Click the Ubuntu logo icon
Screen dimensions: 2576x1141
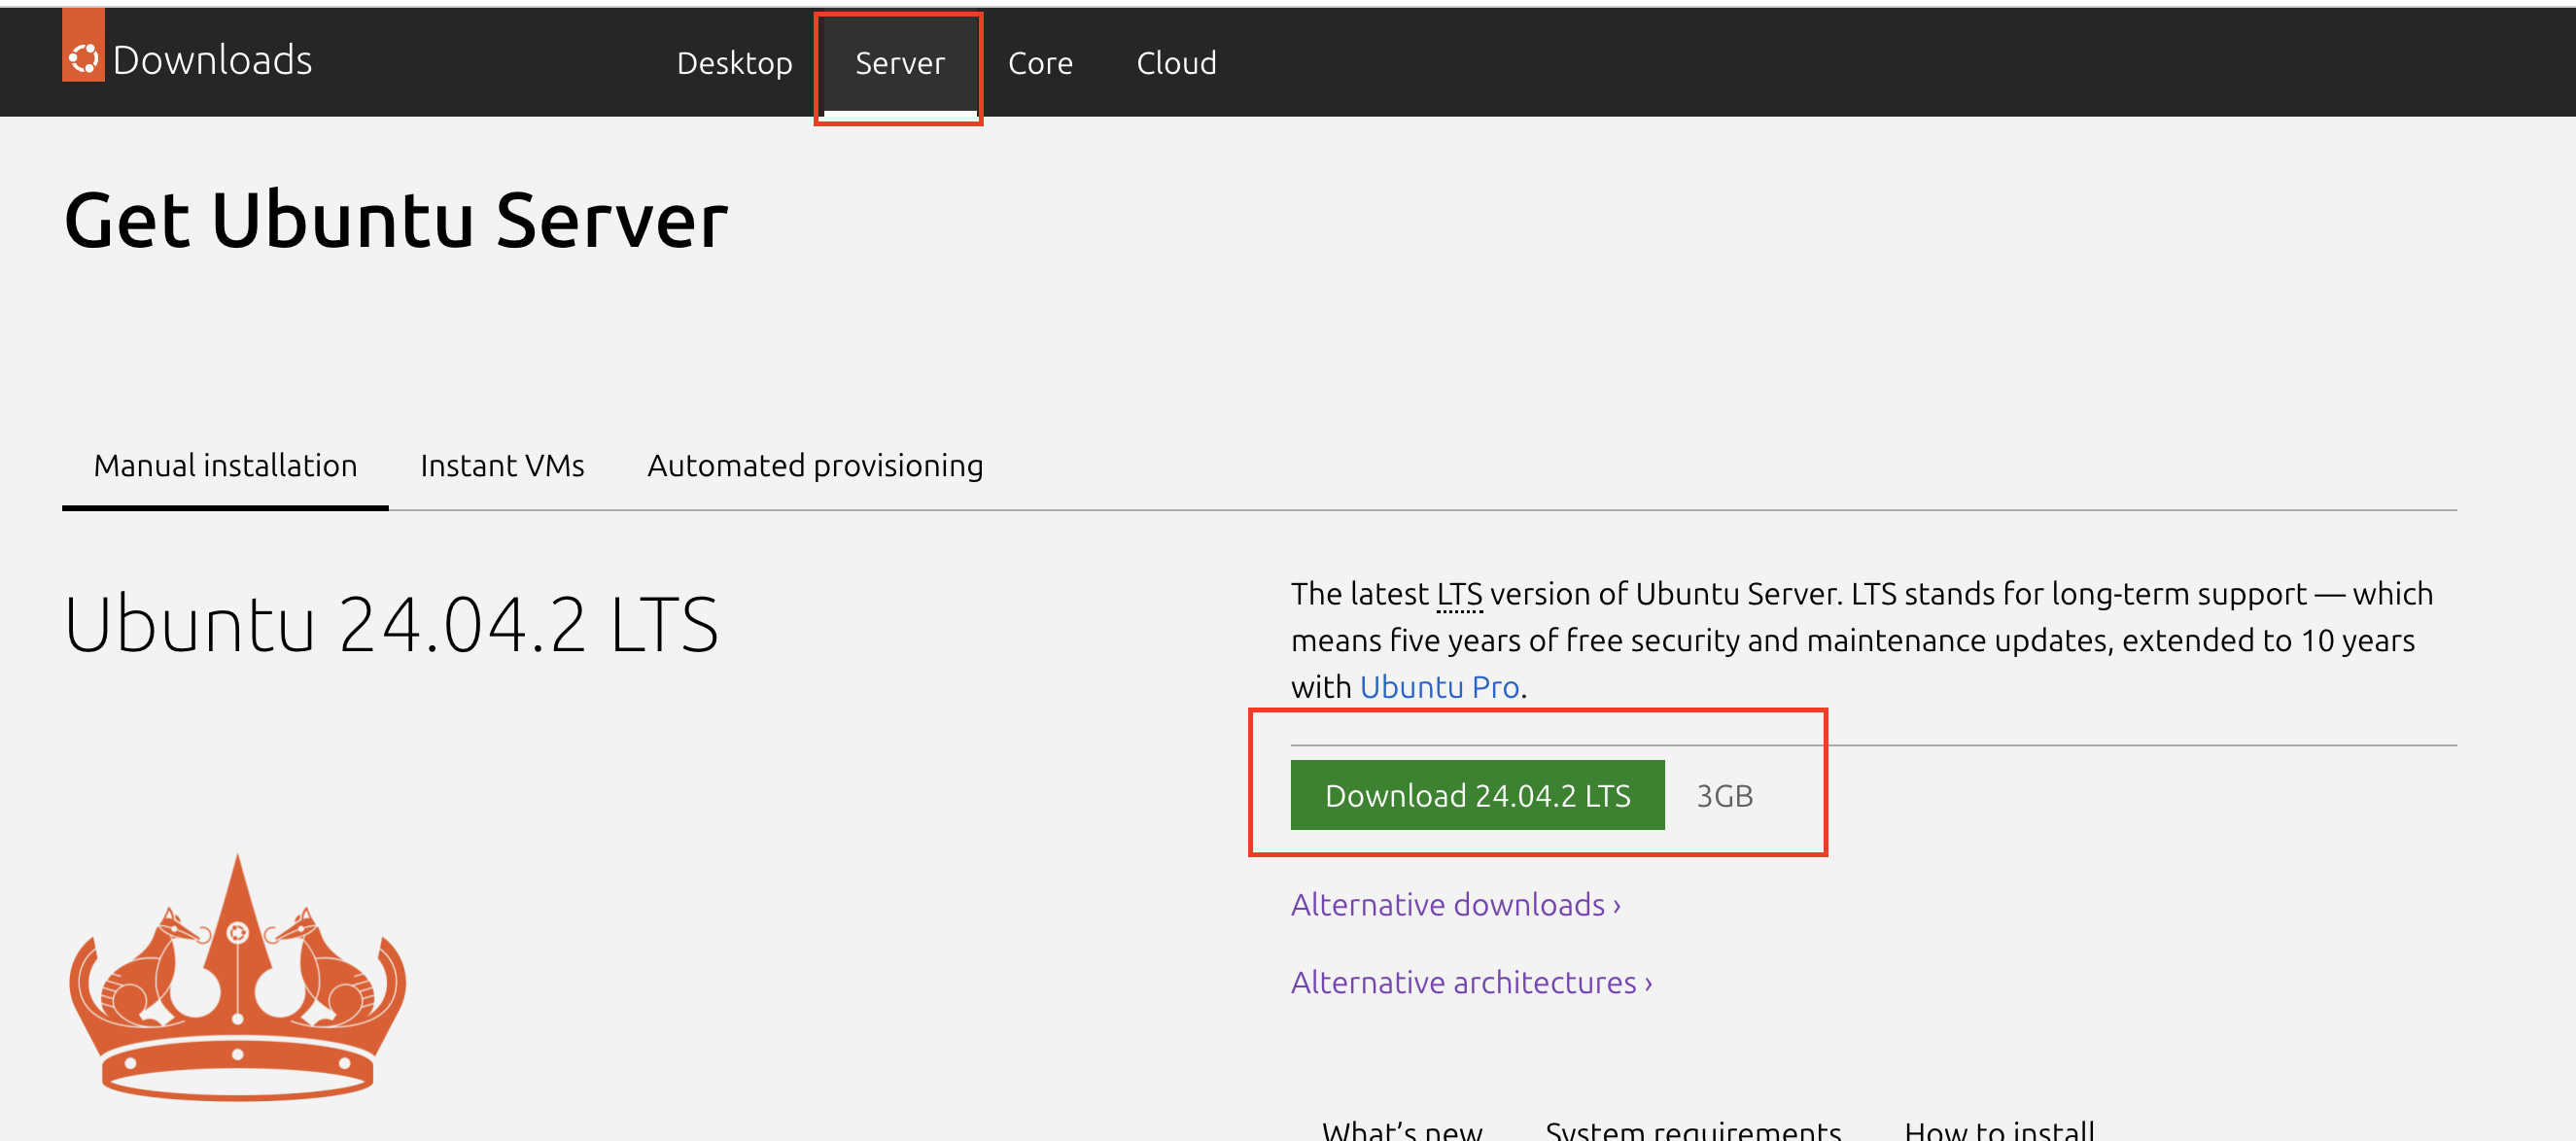[83, 58]
